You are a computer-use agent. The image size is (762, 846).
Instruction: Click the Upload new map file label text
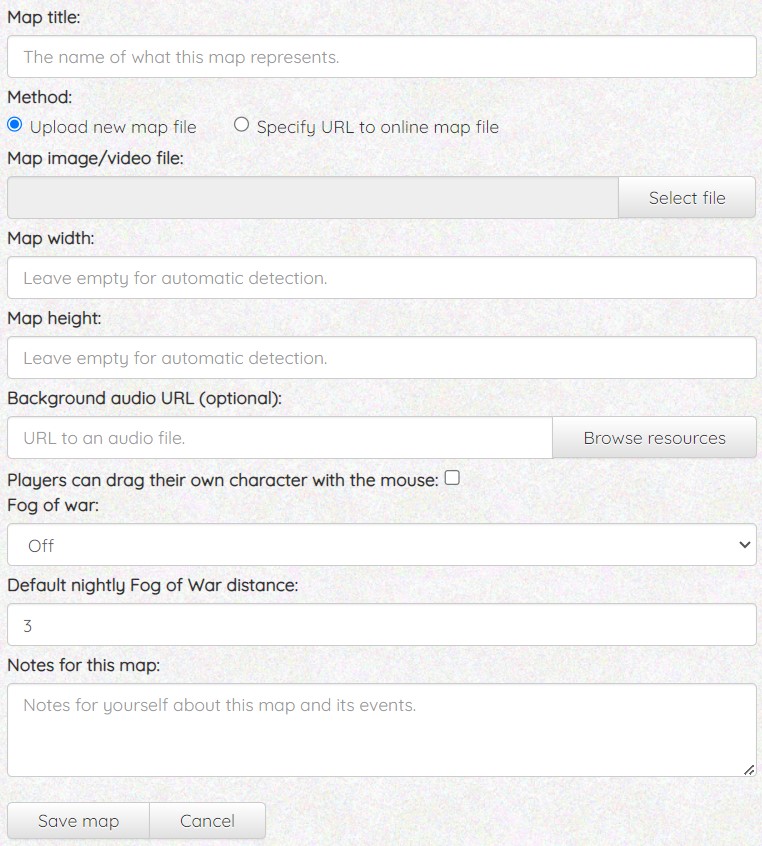113,127
